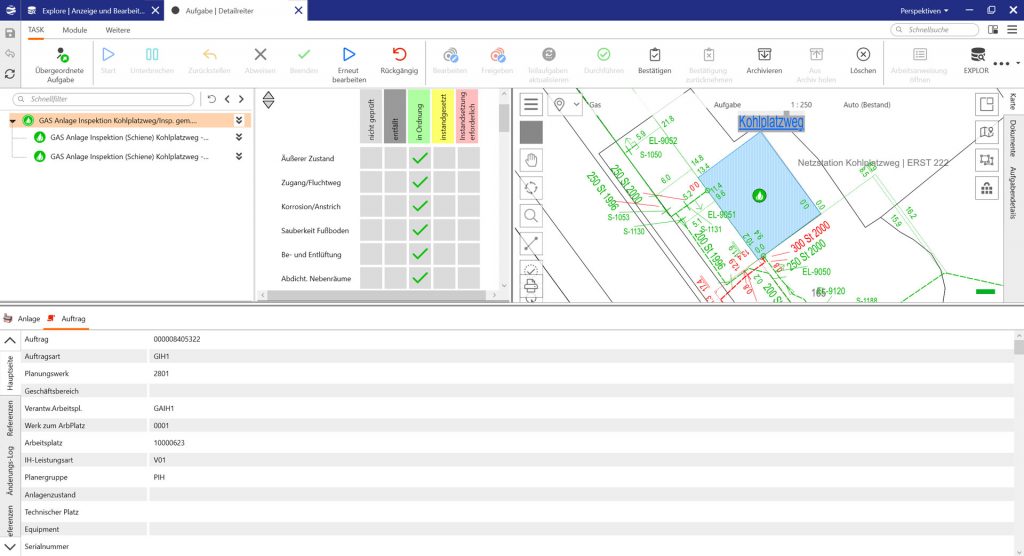Image resolution: width=1024 pixels, height=556 pixels.
Task: Mark Äußerer Zustand as nicht geprüft
Action: point(371,158)
